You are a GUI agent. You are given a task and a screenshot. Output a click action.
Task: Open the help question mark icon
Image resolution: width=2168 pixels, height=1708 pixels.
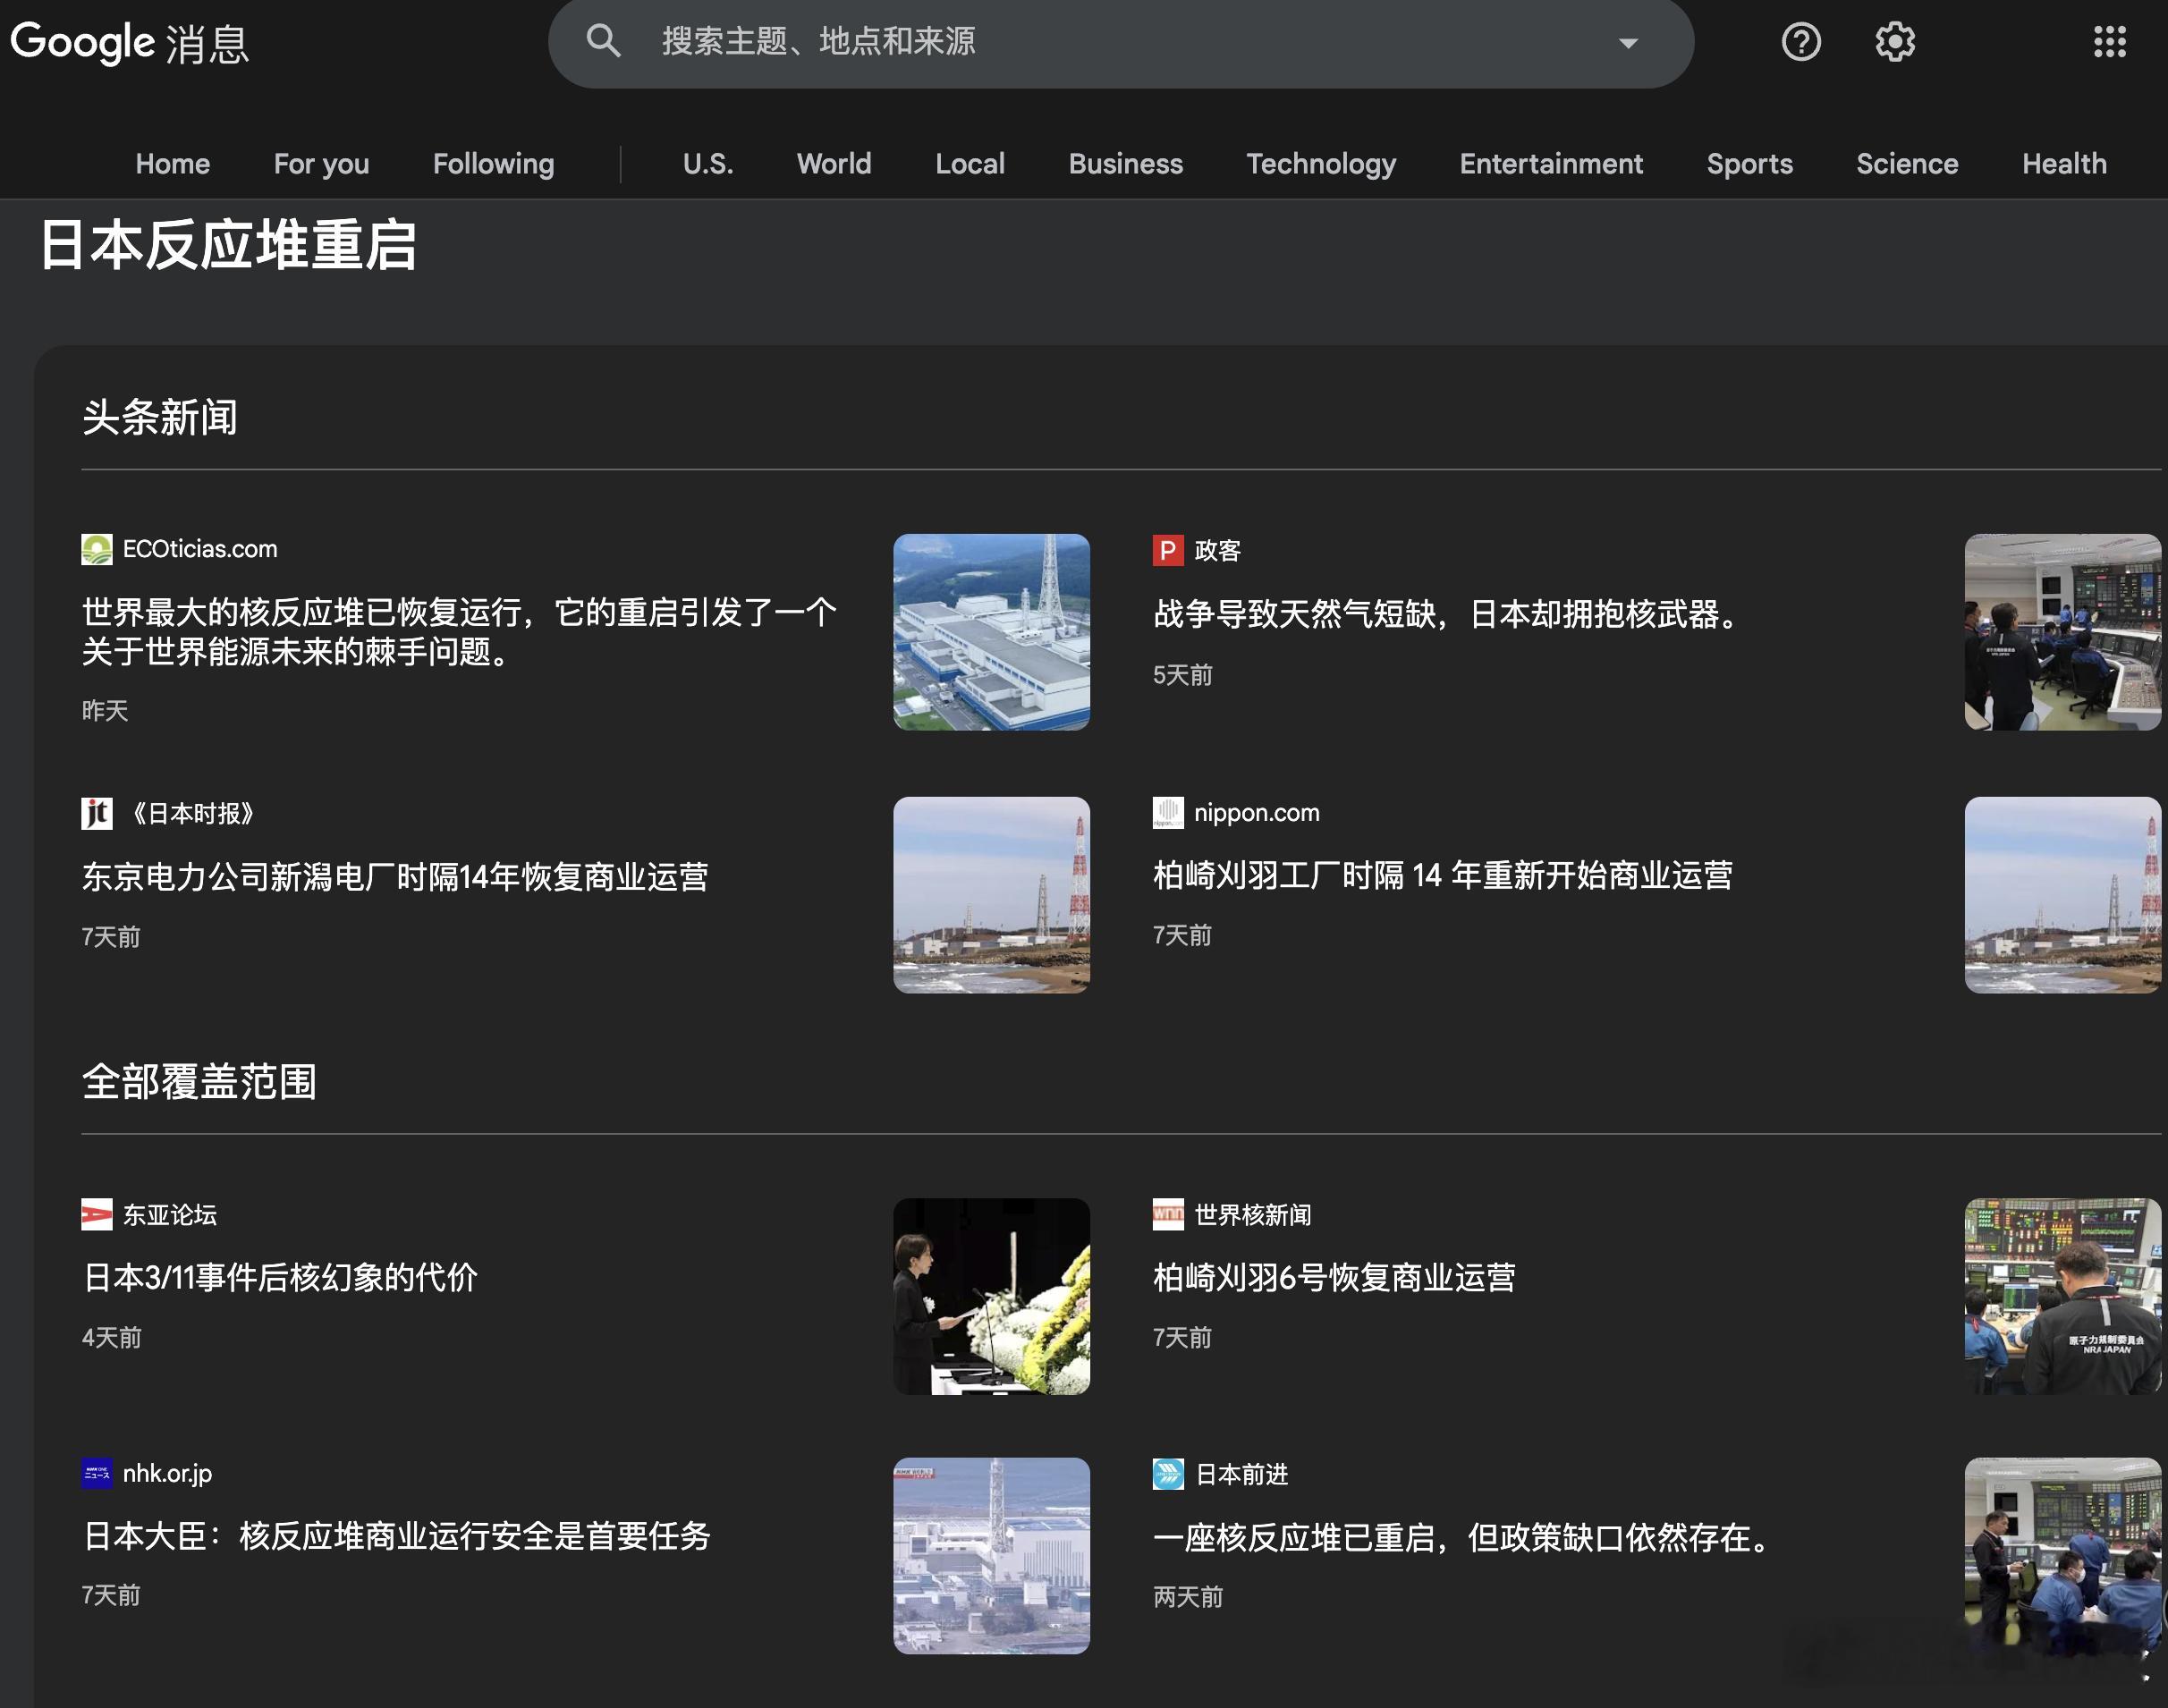[1801, 42]
